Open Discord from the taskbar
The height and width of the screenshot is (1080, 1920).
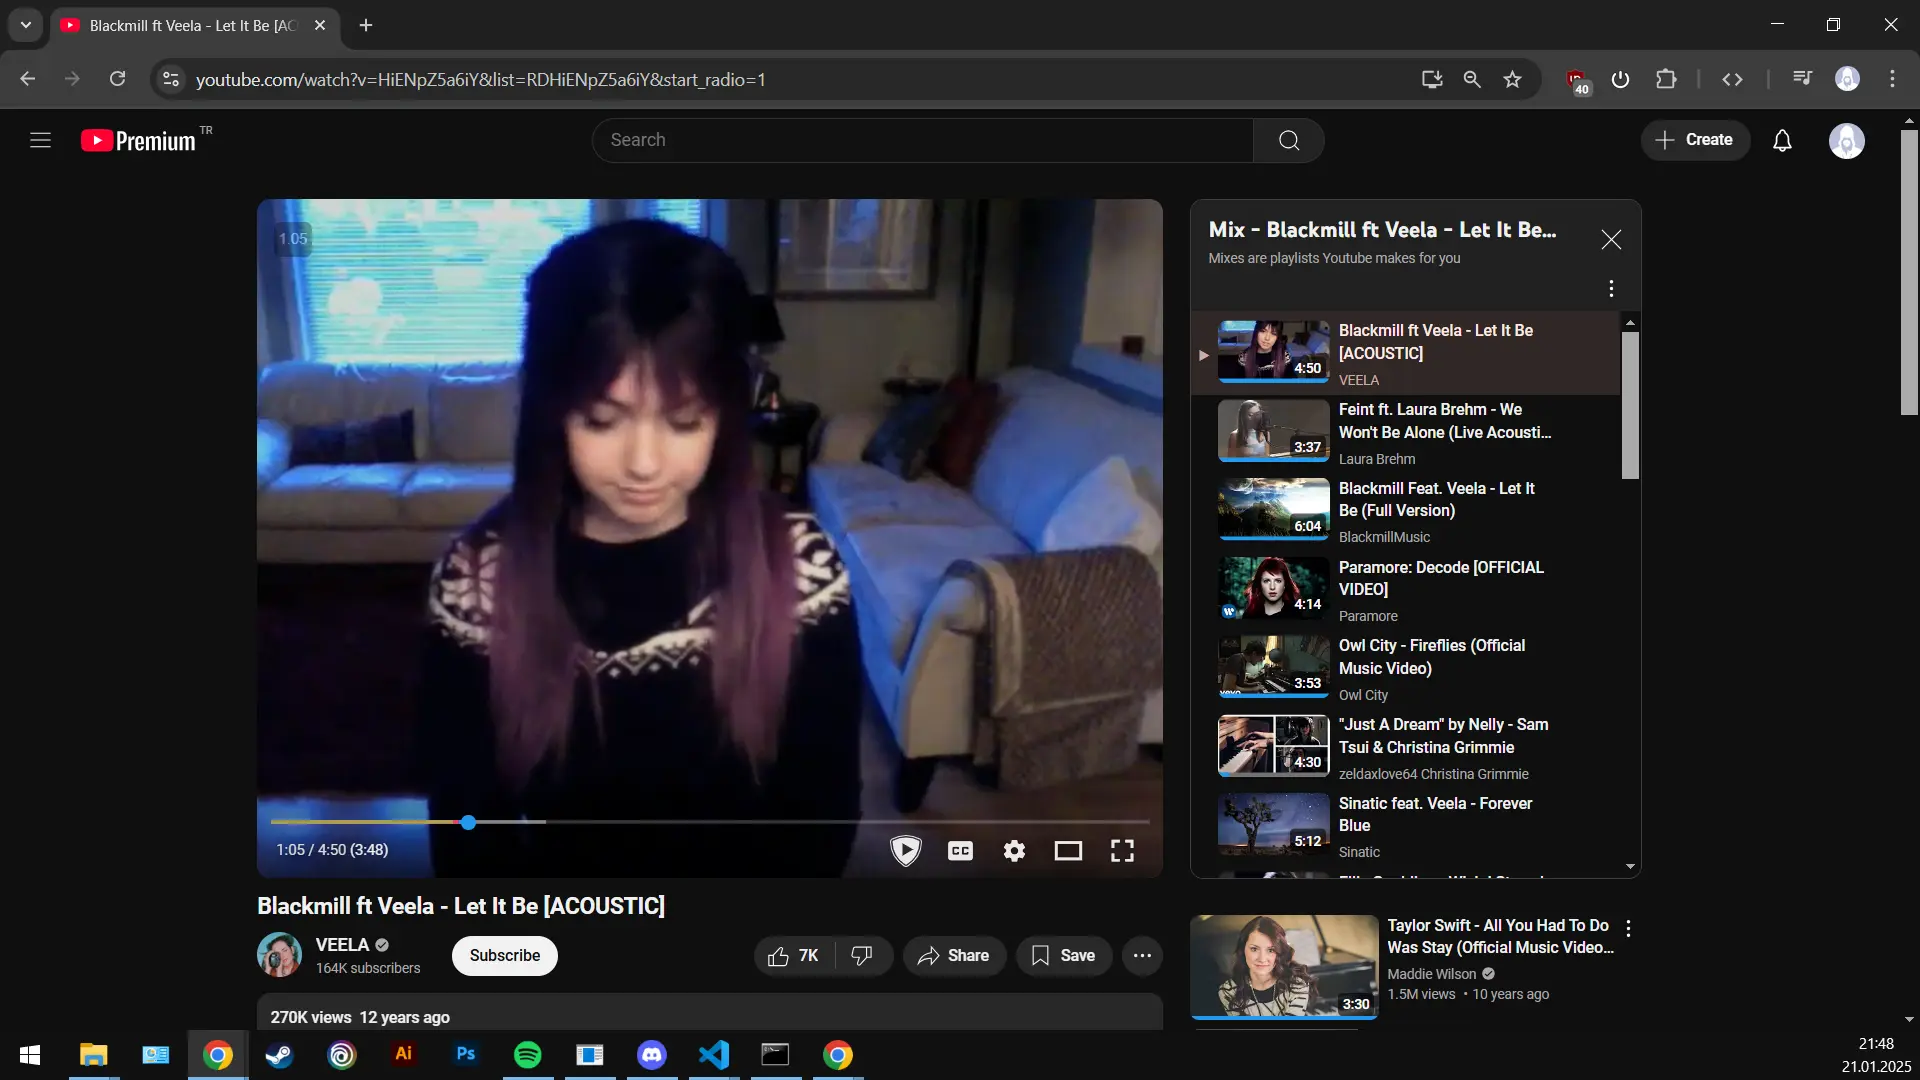point(652,1055)
